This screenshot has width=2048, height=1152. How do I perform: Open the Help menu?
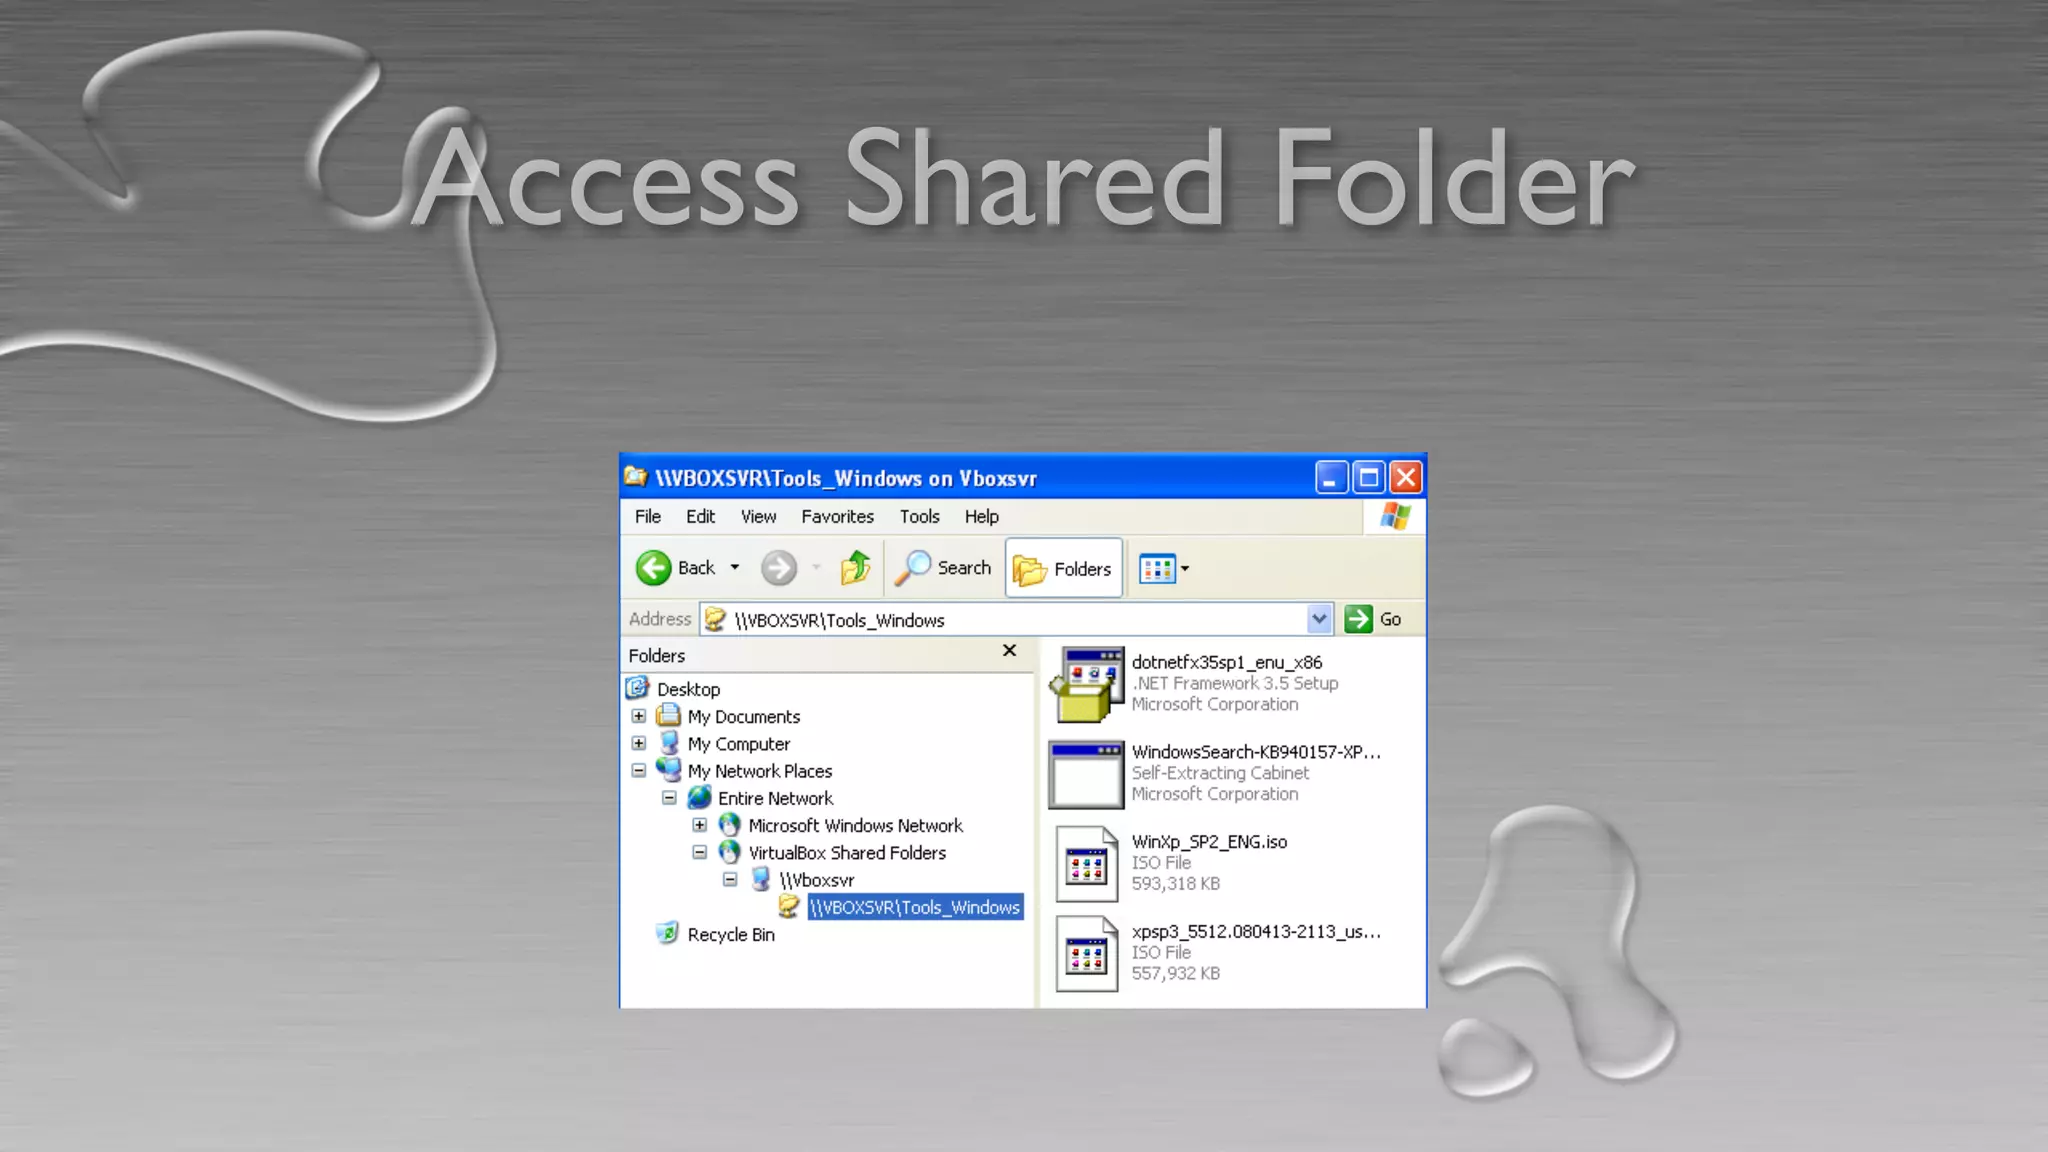[x=981, y=517]
